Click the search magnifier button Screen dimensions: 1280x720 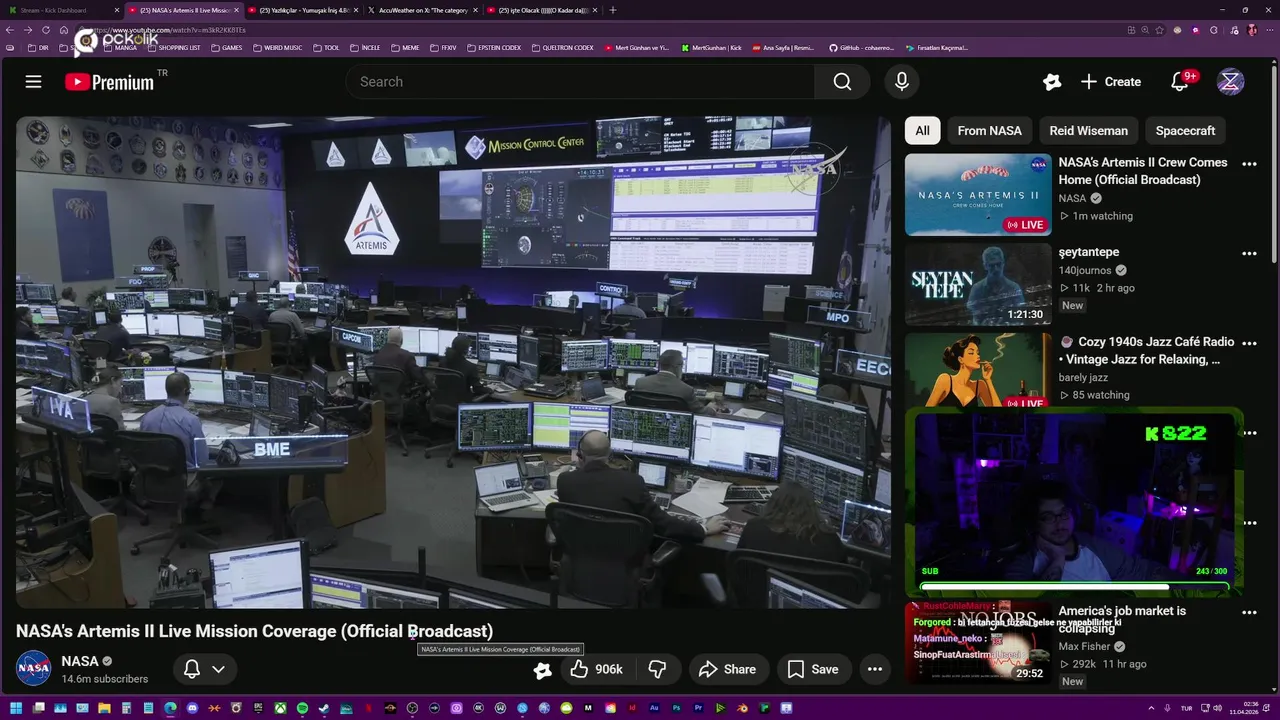click(x=843, y=82)
